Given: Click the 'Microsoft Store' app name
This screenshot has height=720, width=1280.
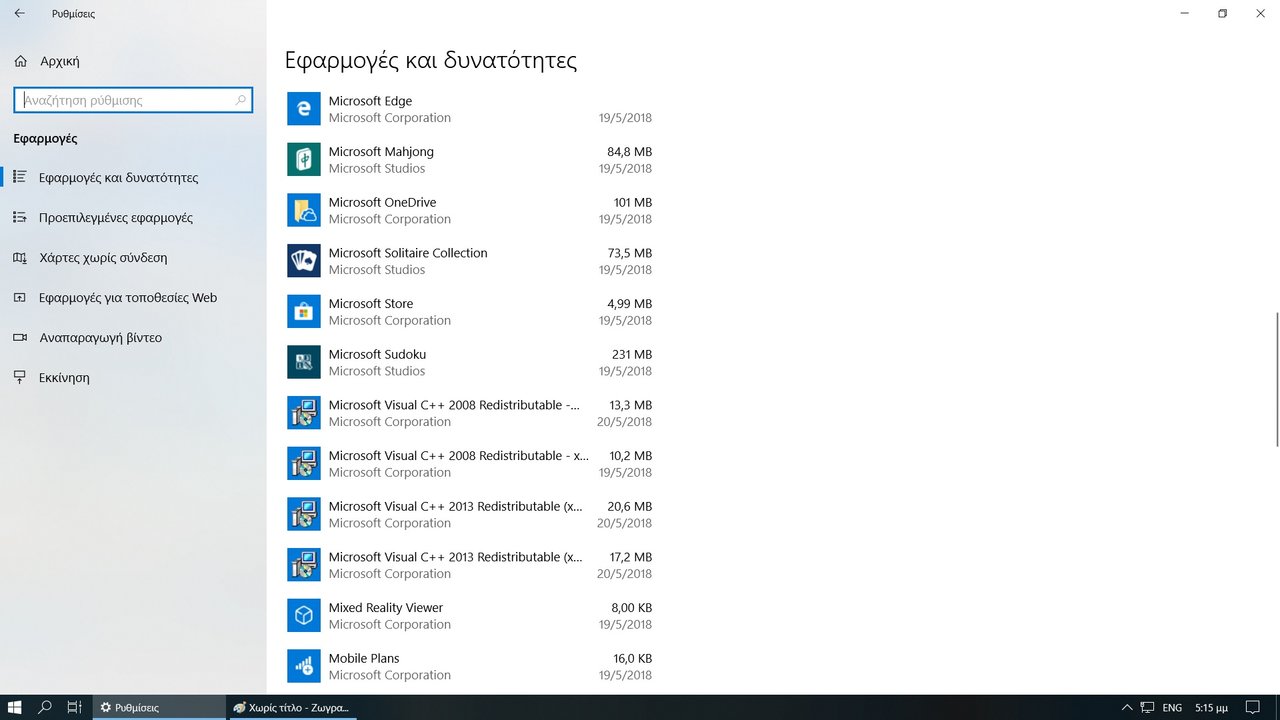Looking at the screenshot, I should click(x=371, y=304).
